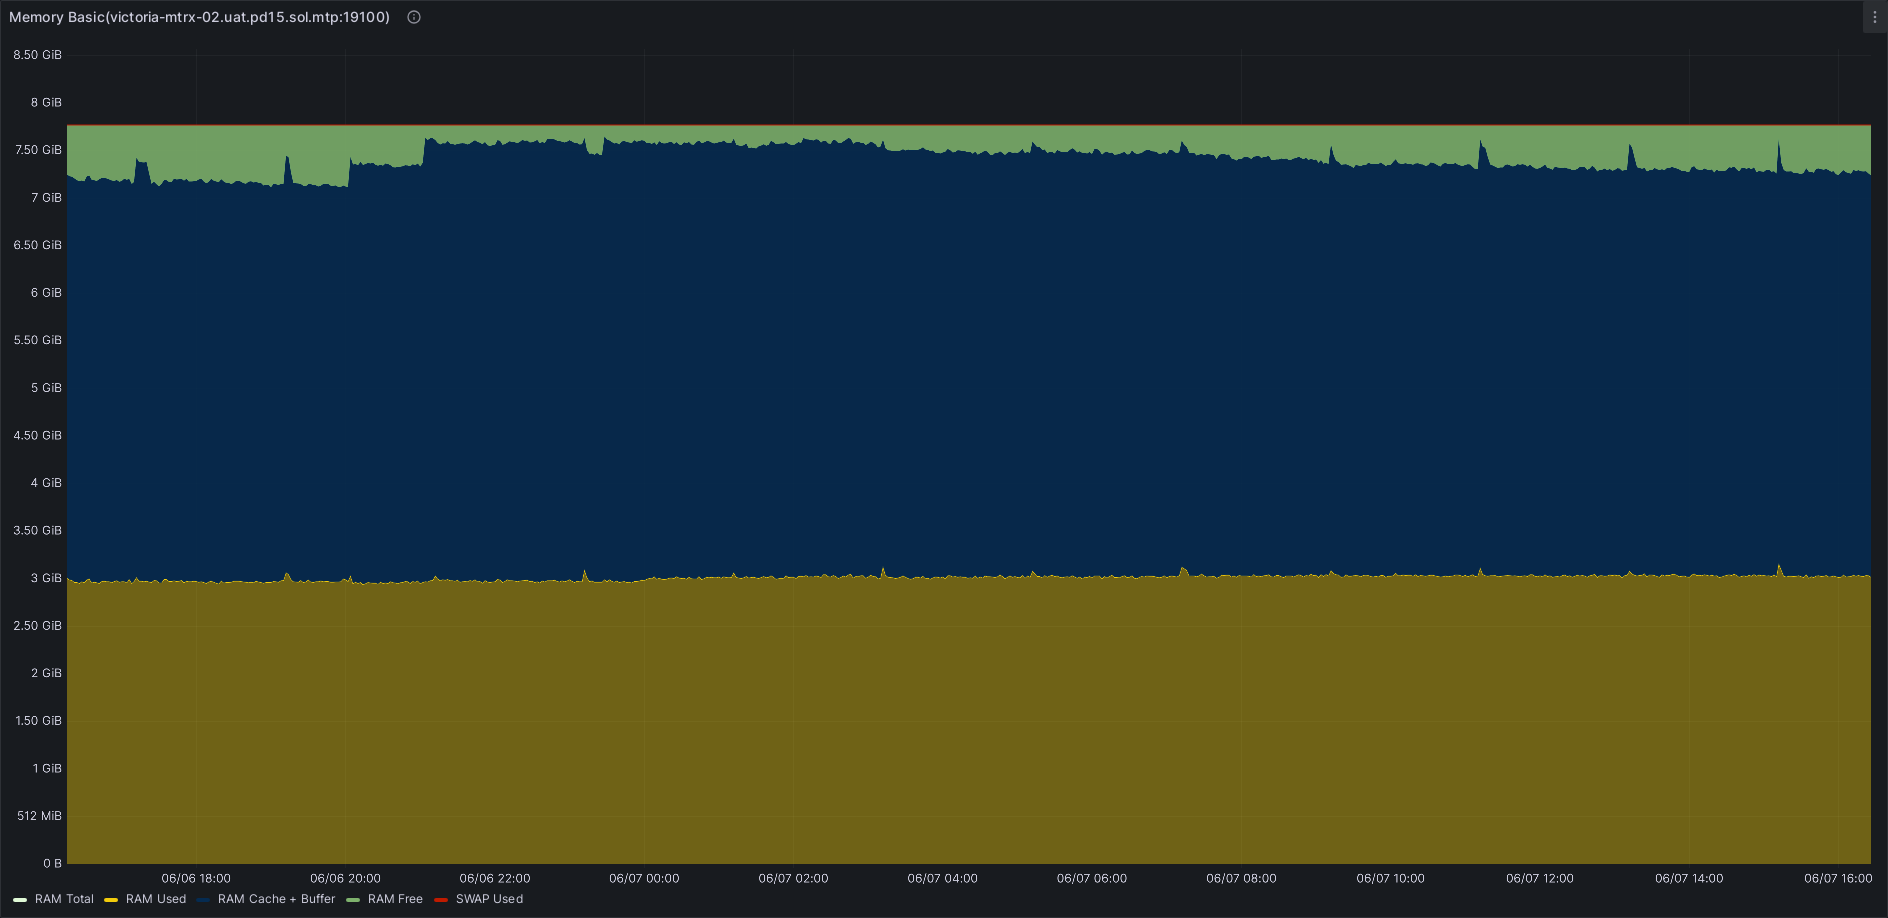Click the white RAM Total color swatch
This screenshot has width=1888, height=918.
click(20, 900)
